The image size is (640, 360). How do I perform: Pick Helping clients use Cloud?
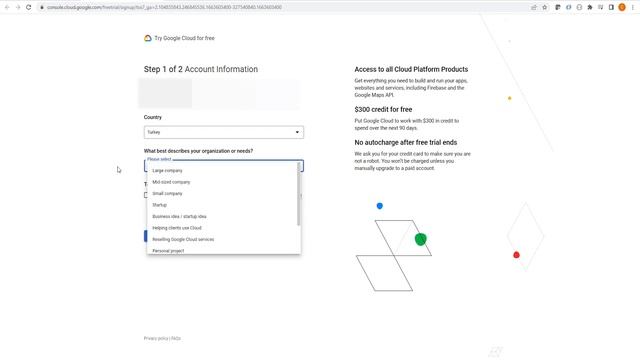click(x=224, y=228)
